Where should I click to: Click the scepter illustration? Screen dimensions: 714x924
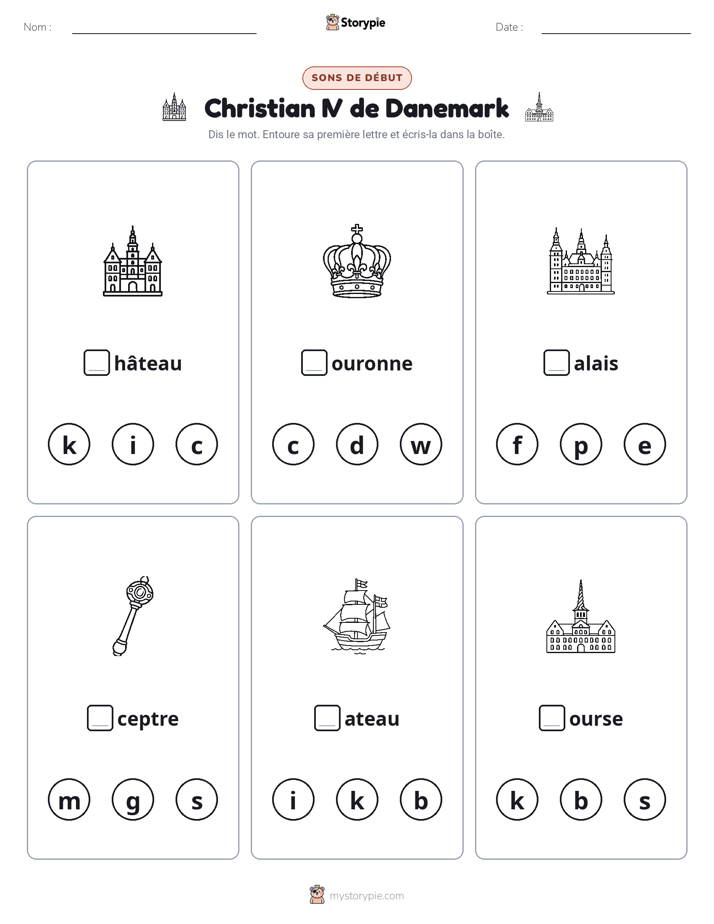(x=133, y=616)
